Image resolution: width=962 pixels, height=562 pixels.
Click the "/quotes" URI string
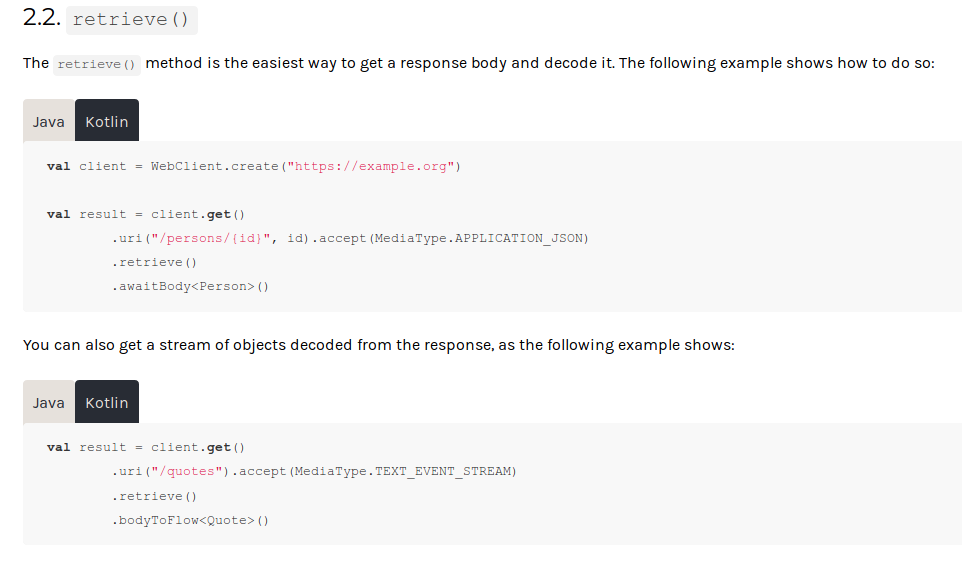pos(187,471)
